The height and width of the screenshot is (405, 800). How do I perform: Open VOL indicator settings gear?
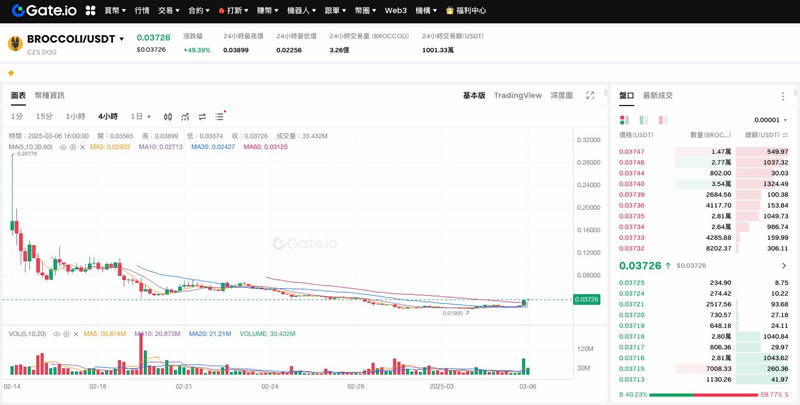(x=66, y=334)
